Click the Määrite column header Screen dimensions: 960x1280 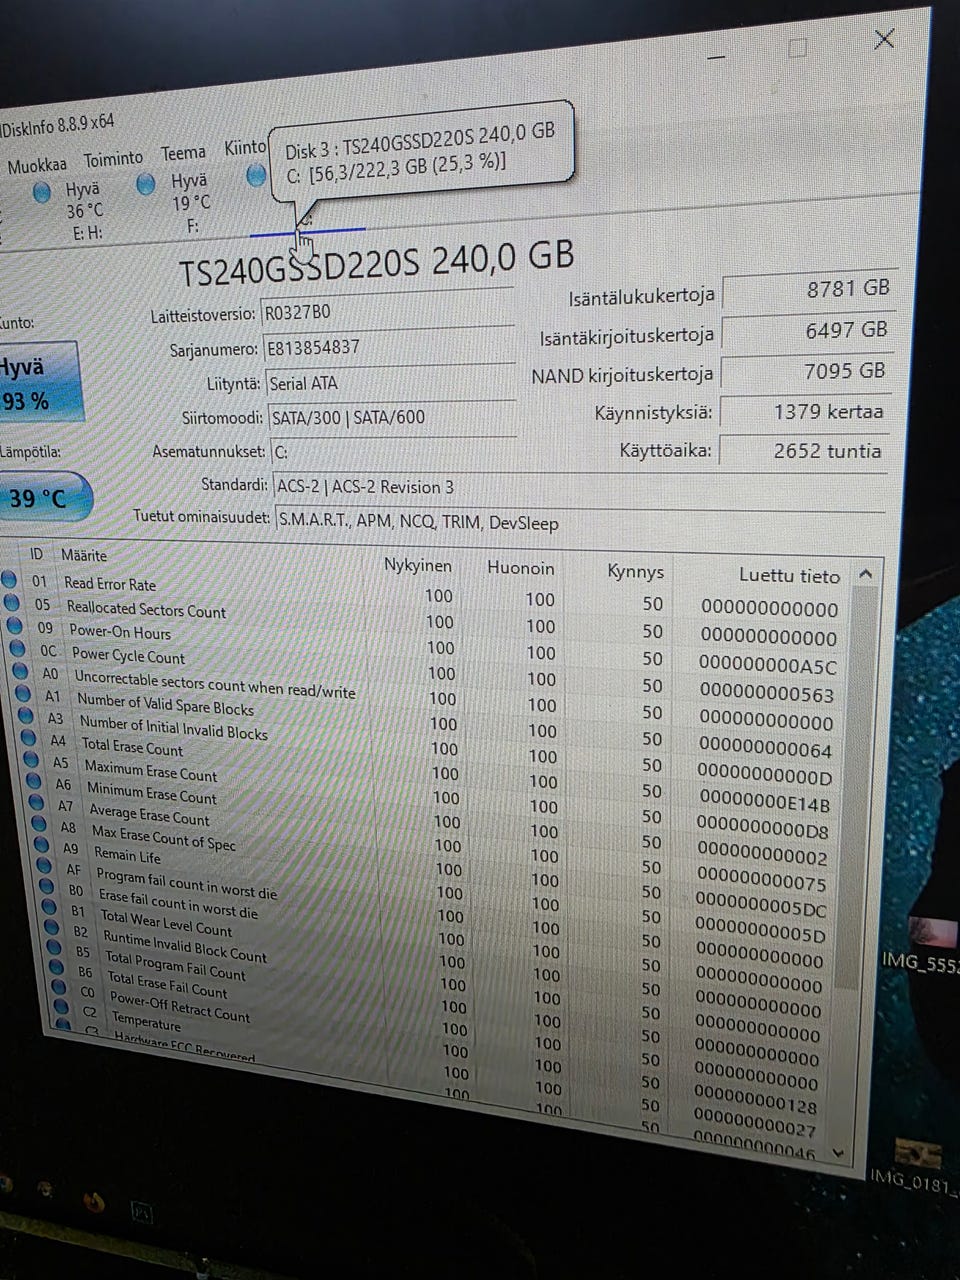click(x=84, y=555)
